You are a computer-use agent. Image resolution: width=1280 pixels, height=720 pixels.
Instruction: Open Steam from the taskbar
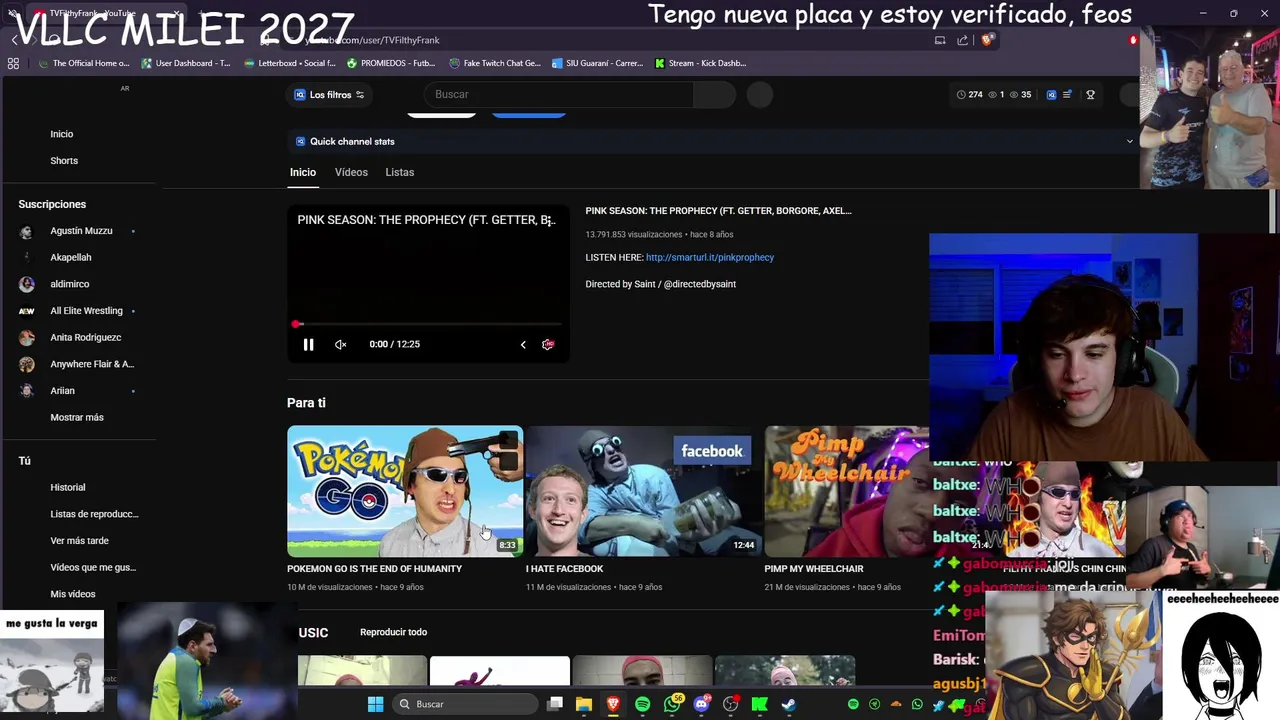tap(789, 704)
